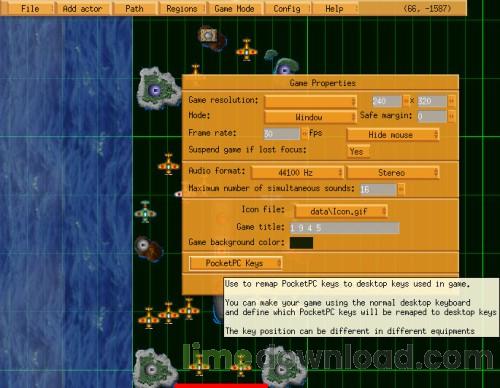500x388 pixels.
Task: Open the Stereo channel dropdown
Action: pos(393,172)
